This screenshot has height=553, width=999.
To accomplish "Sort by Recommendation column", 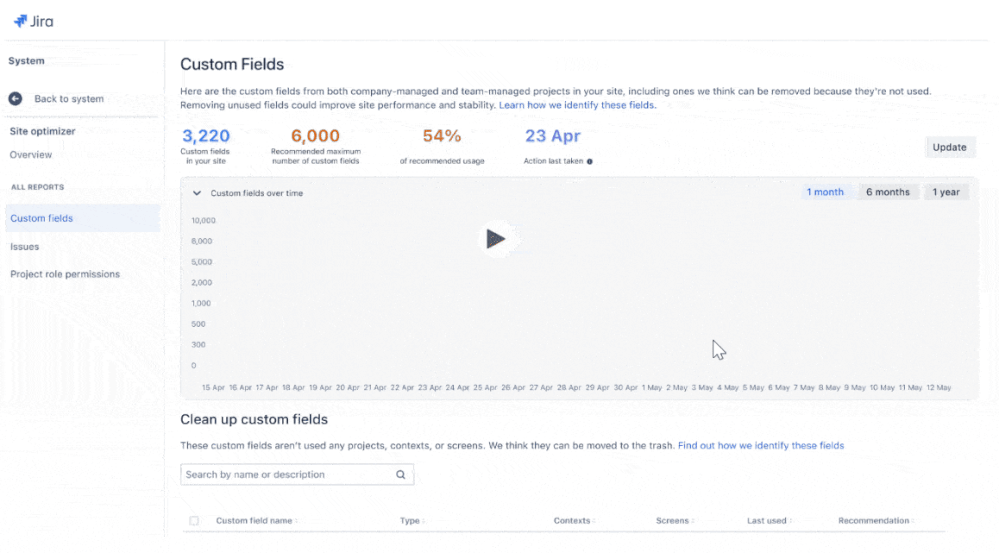I will point(875,521).
